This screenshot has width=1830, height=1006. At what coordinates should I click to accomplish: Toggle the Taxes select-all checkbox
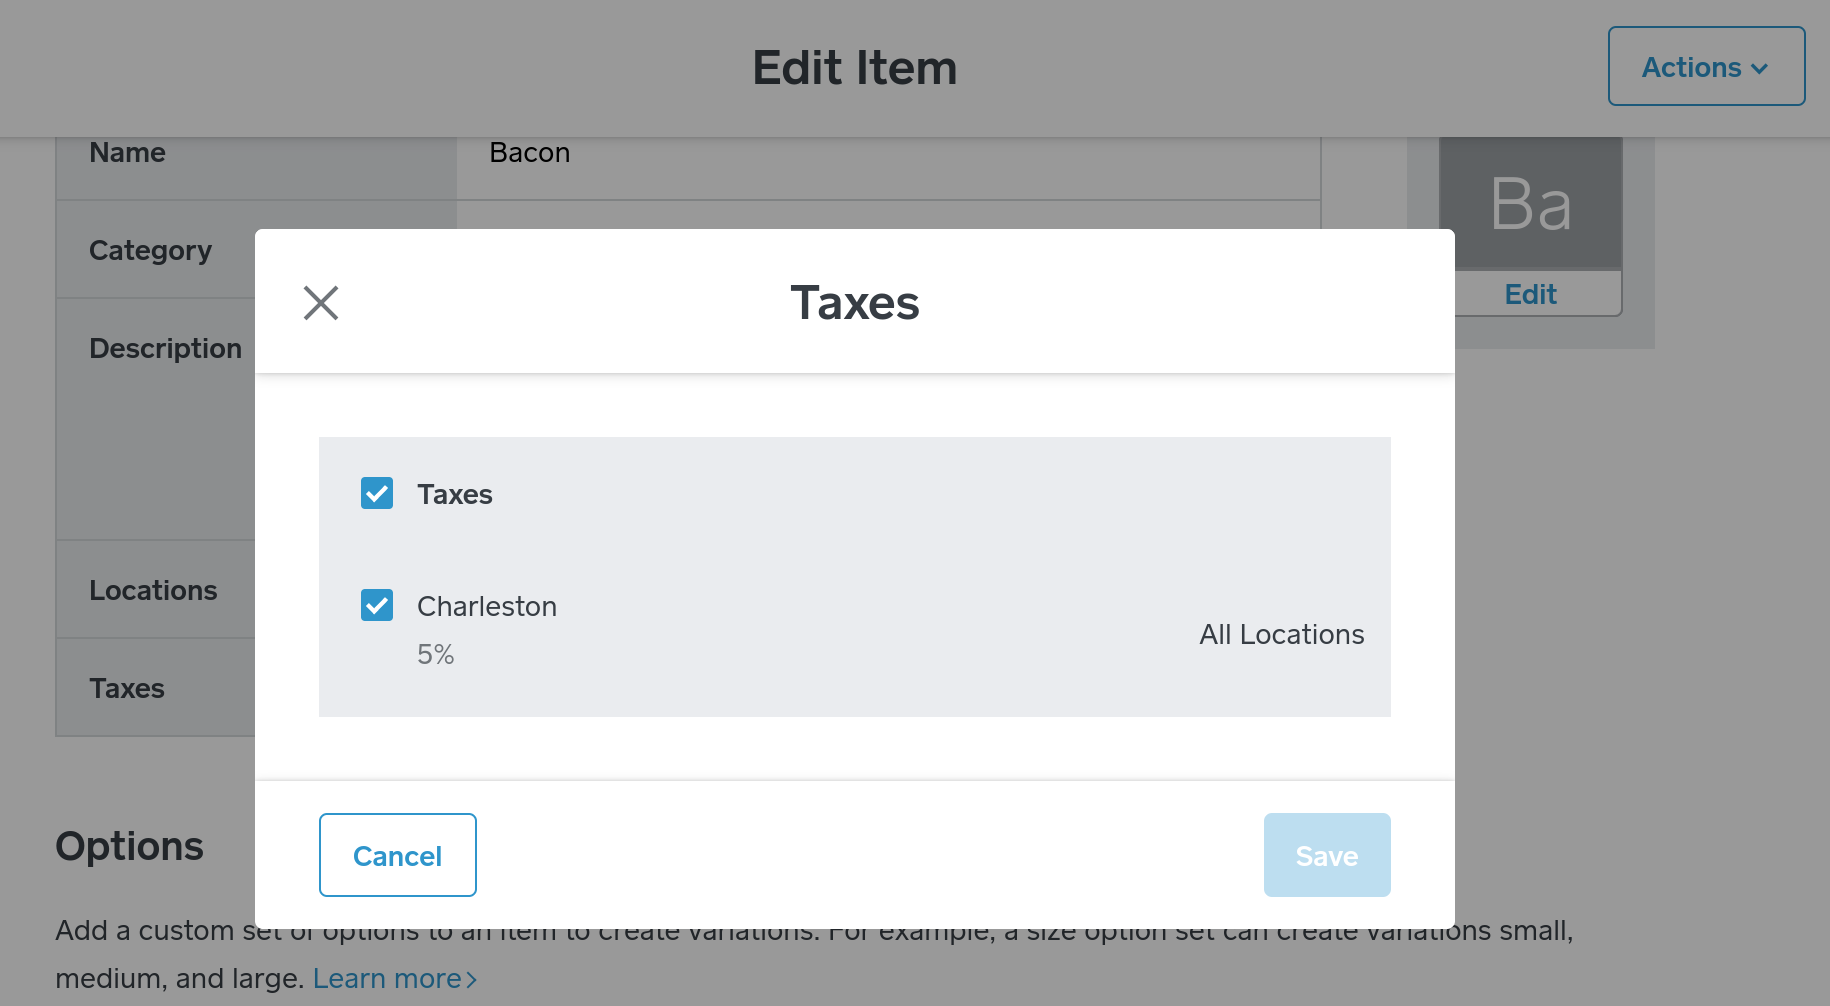(x=377, y=493)
